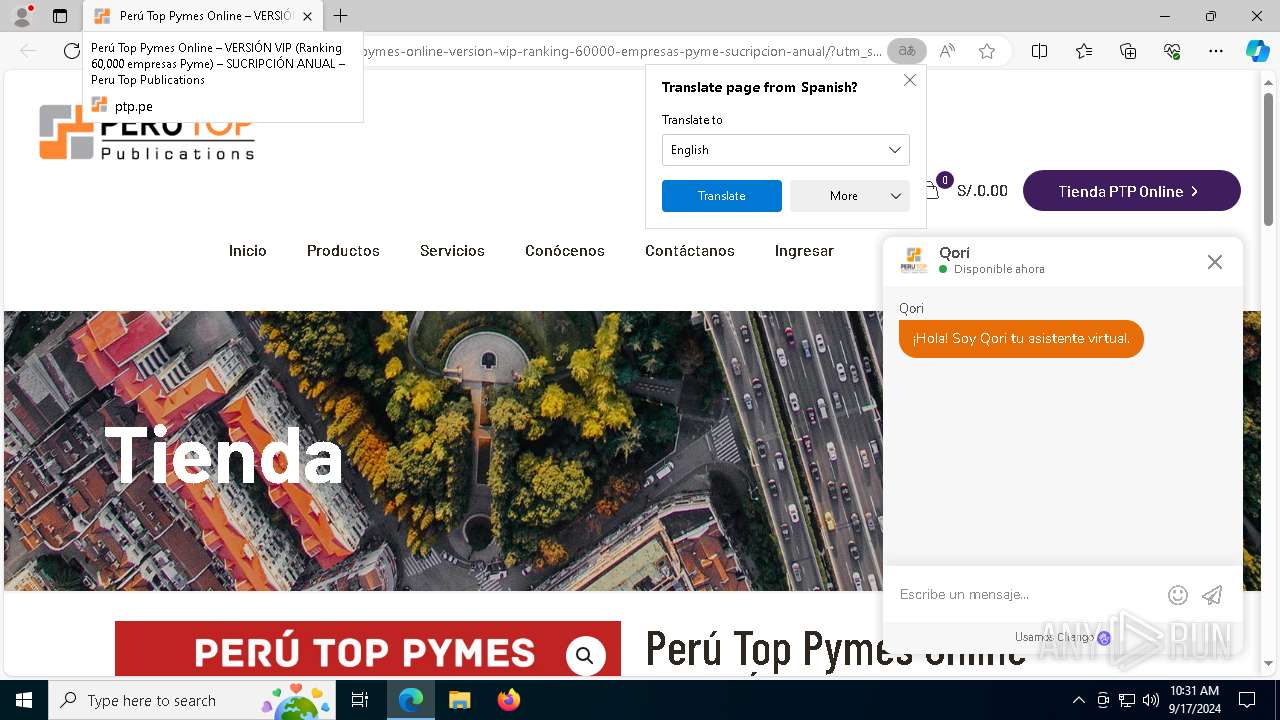Open the Servicios menu
Viewport: 1280px width, 720px height.
(452, 251)
